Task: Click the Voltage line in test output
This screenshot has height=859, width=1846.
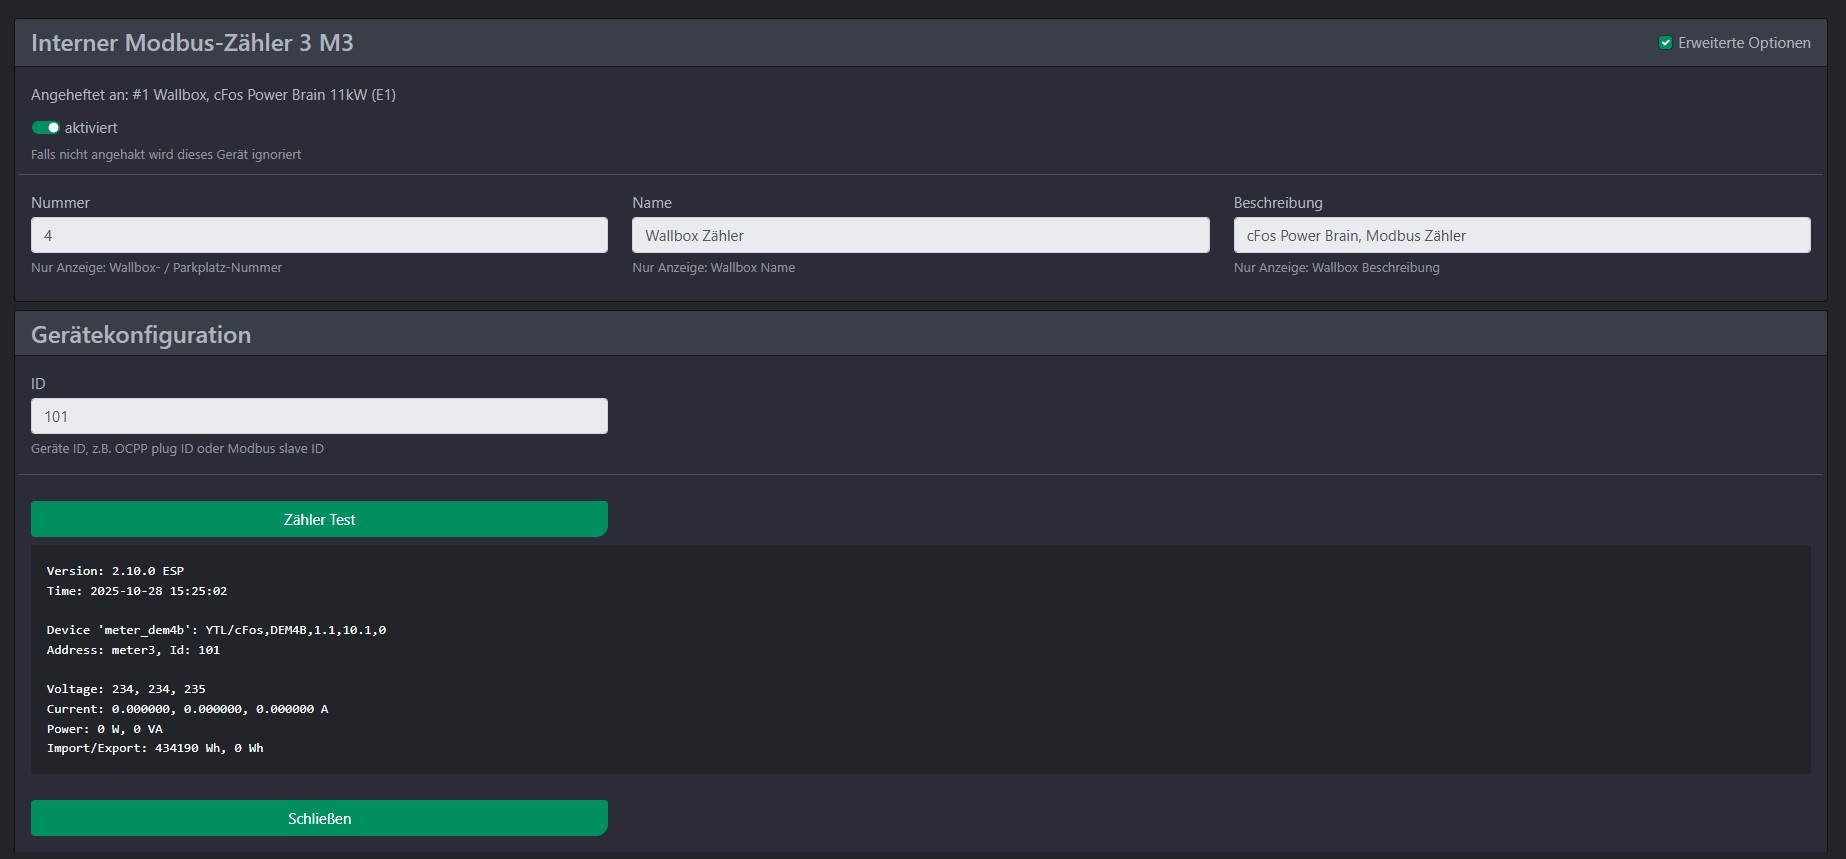Action: pyautogui.click(x=126, y=689)
